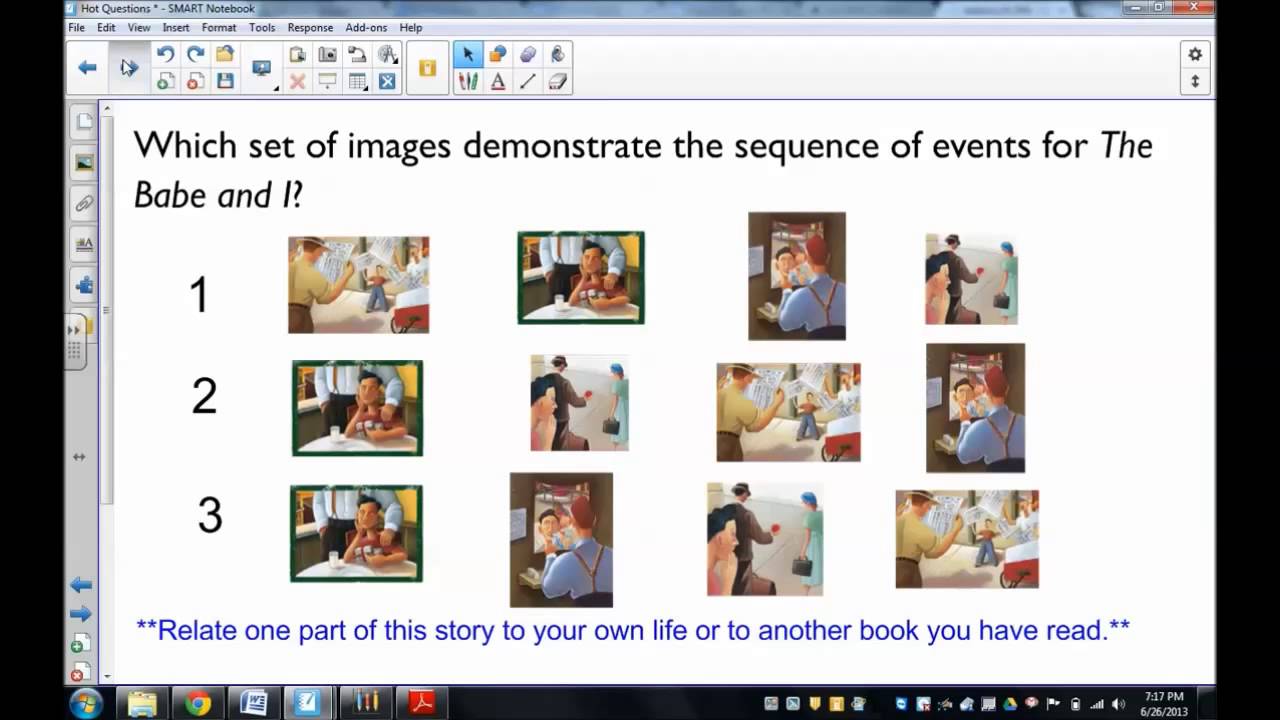Open the View menu
The width and height of the screenshot is (1280, 720).
coord(139,28)
